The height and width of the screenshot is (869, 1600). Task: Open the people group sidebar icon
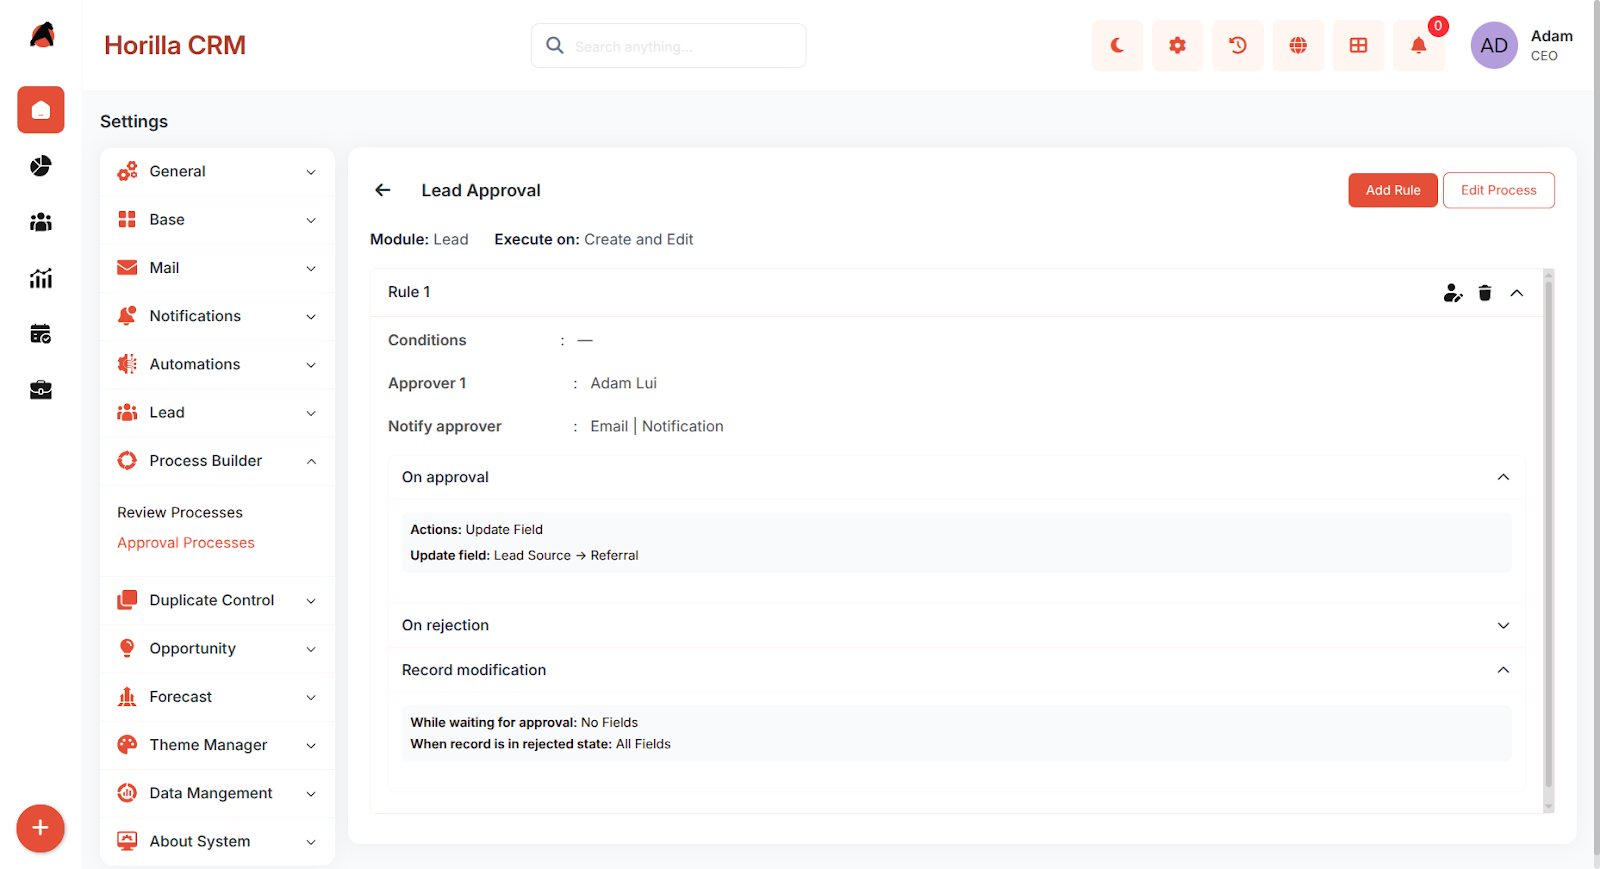point(41,222)
